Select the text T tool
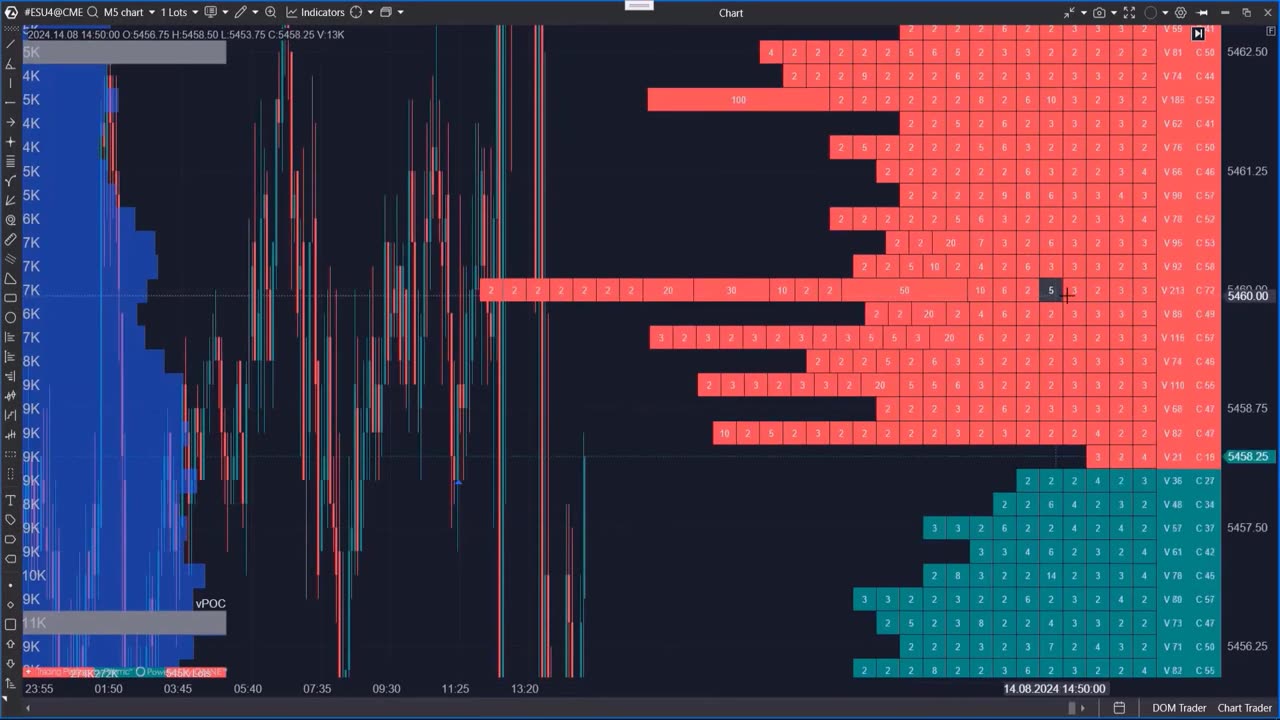Image resolution: width=1280 pixels, height=720 pixels. tap(11, 500)
